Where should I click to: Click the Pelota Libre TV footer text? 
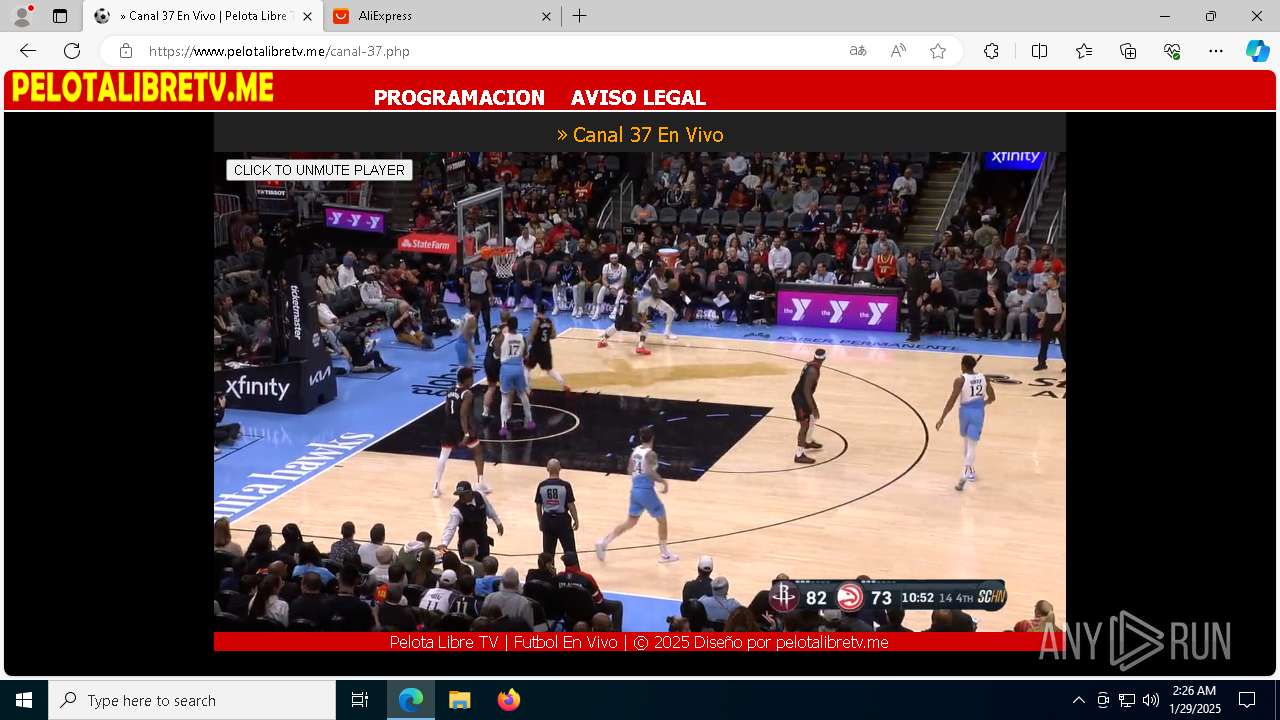(639, 642)
